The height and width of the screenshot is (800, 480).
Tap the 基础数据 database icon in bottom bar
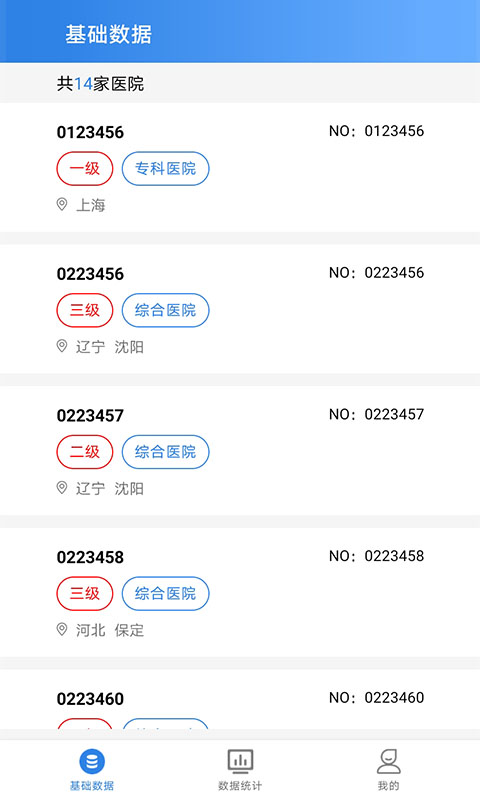tap(92, 762)
